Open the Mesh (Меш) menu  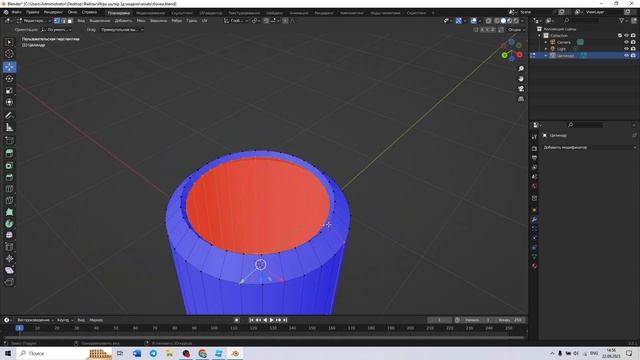pos(141,20)
